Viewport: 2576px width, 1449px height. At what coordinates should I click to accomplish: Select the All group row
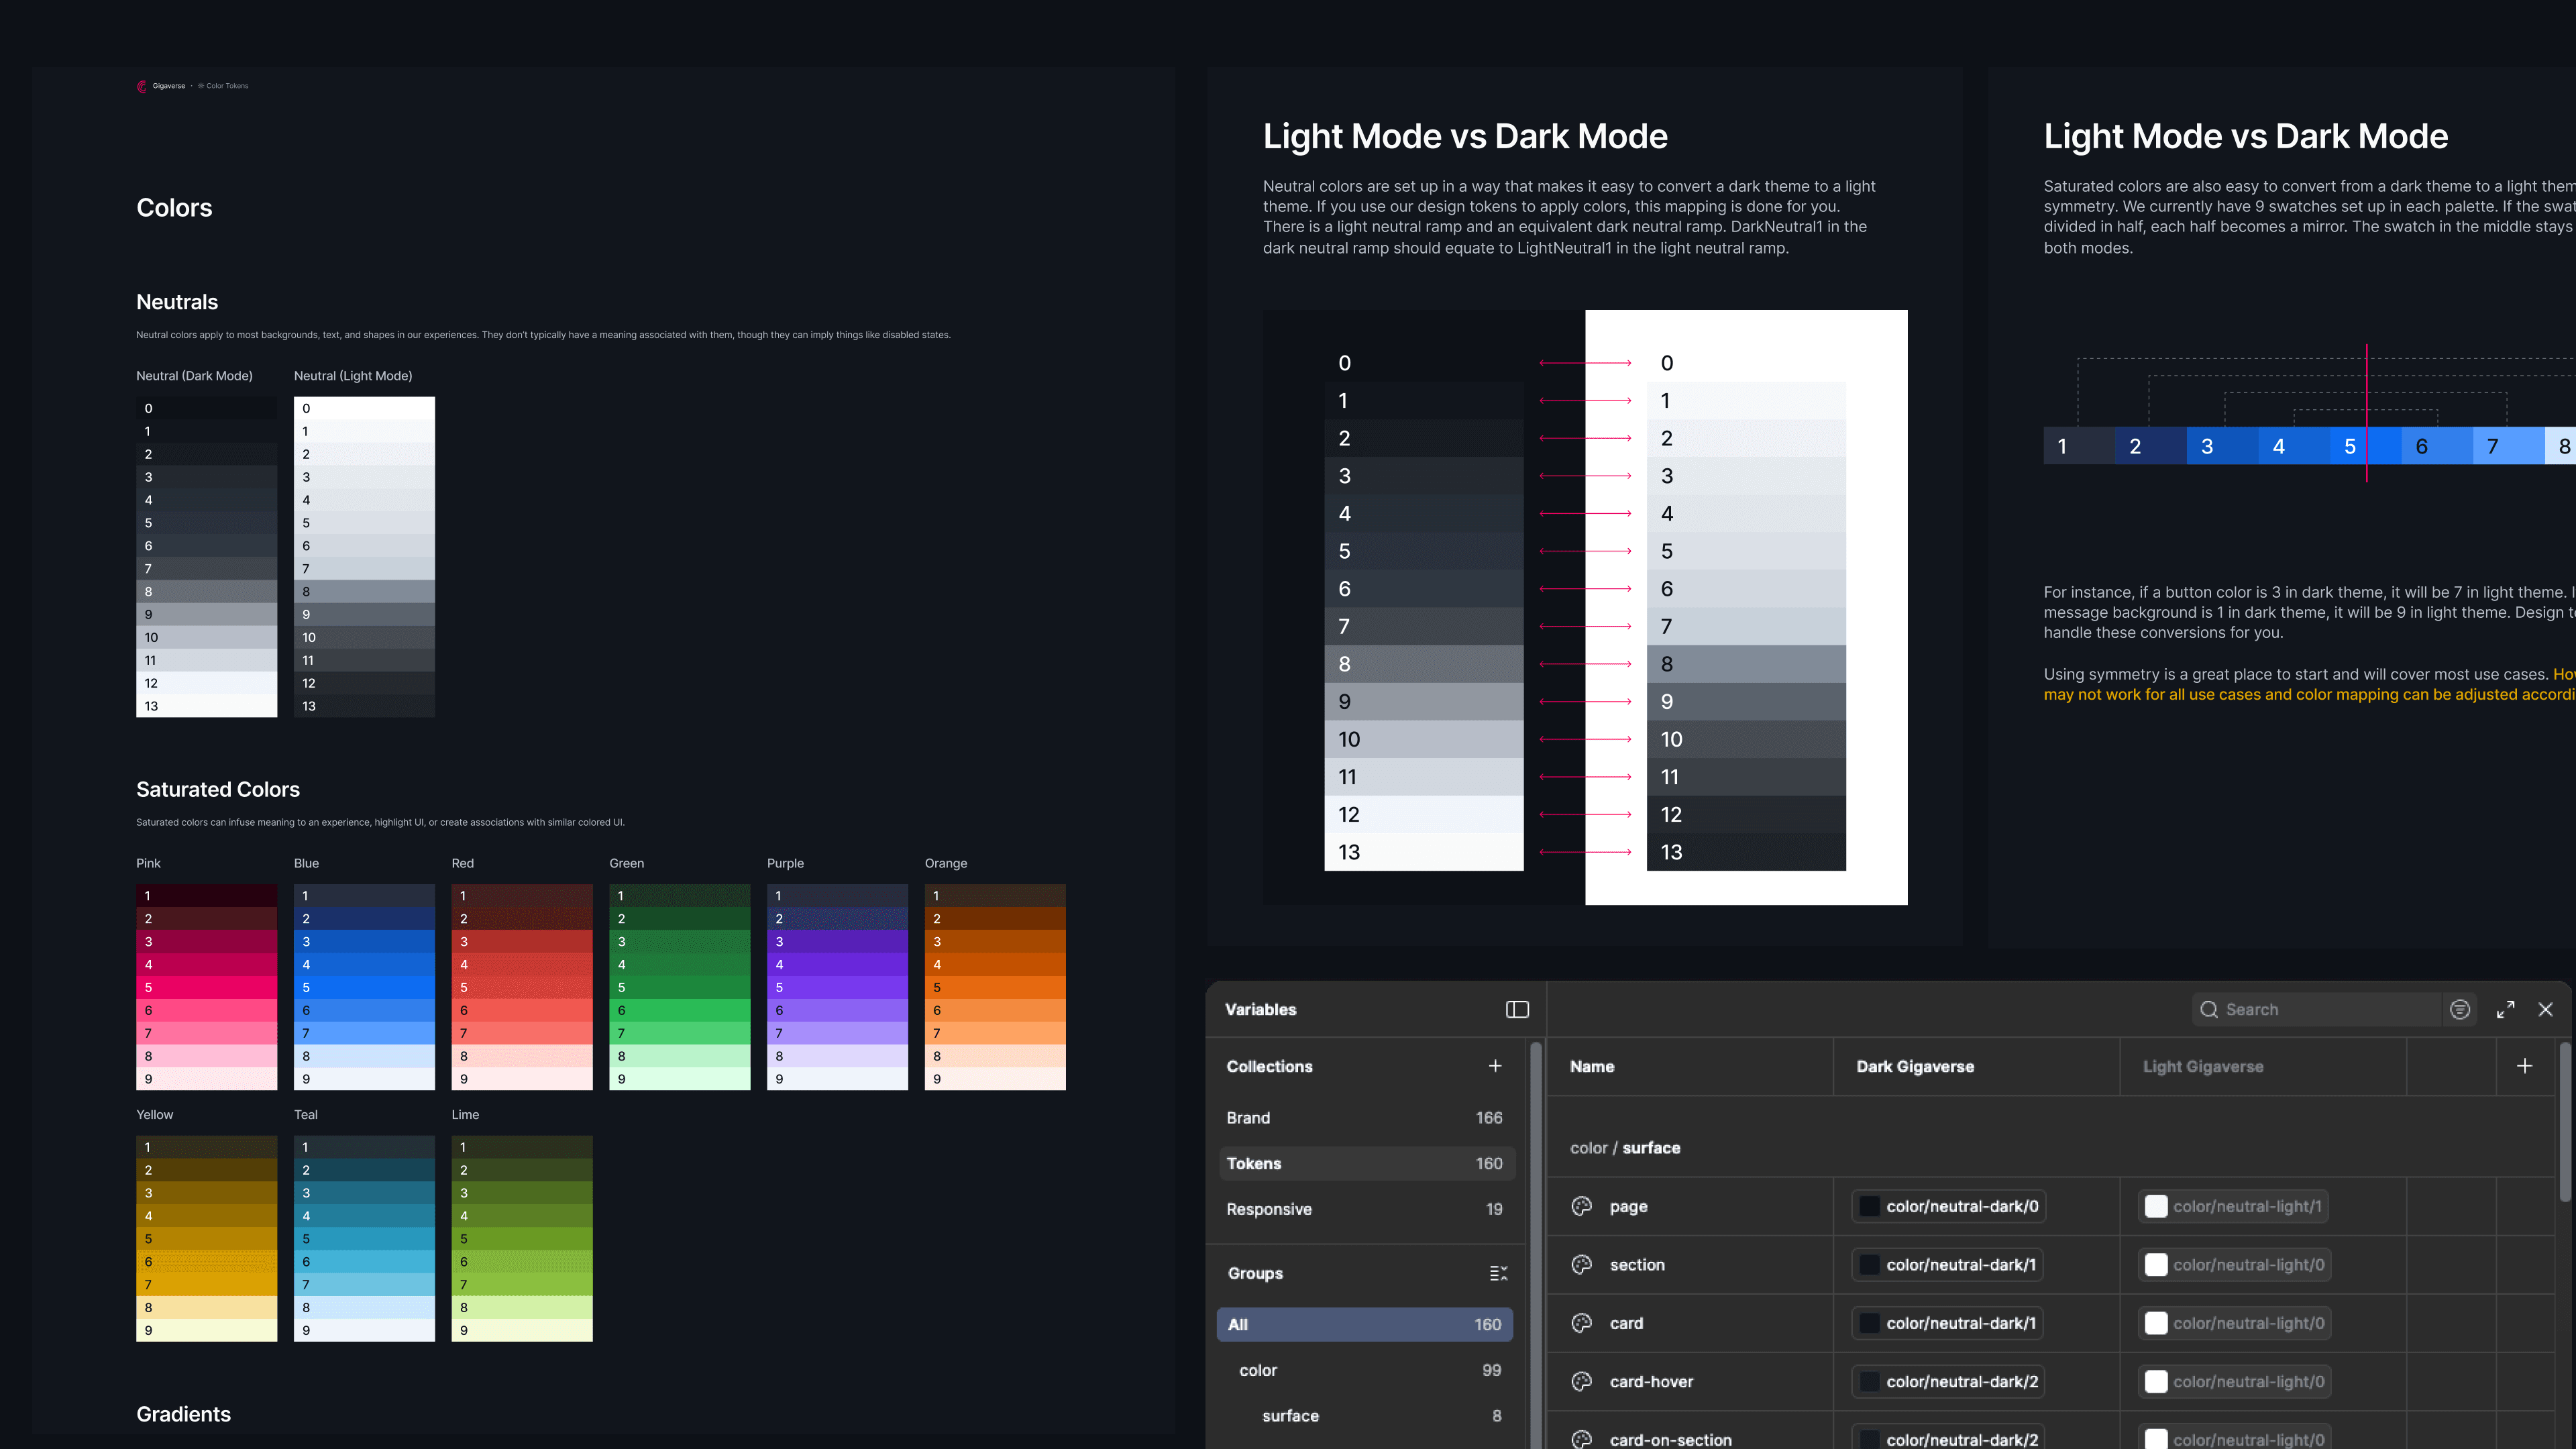tap(1364, 1324)
